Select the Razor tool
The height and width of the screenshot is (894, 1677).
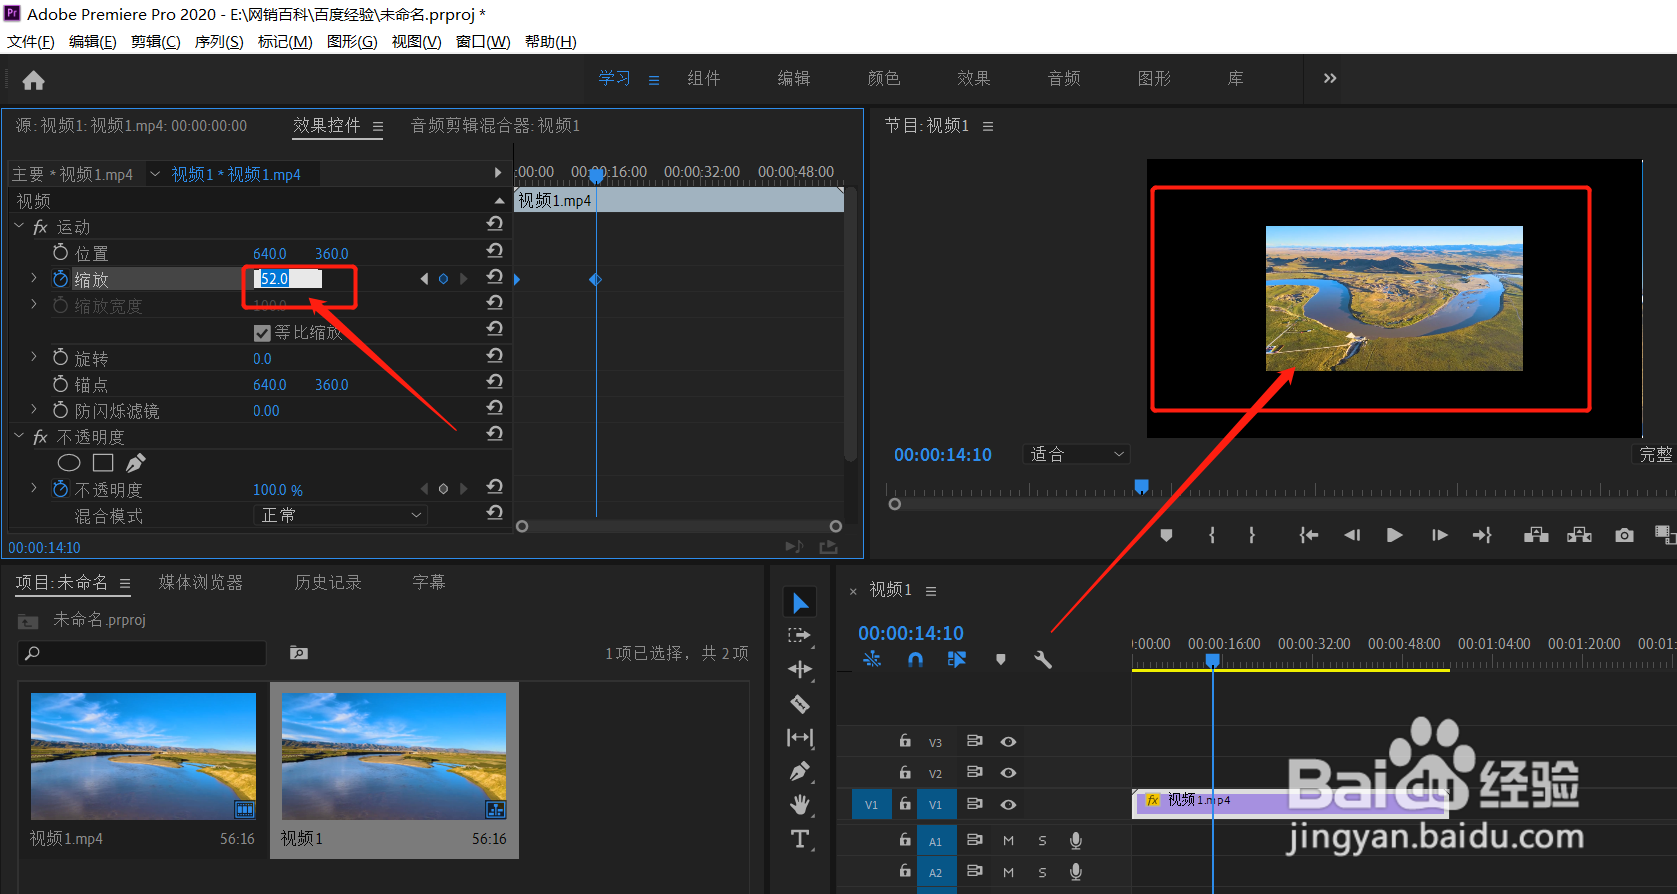[x=800, y=704]
